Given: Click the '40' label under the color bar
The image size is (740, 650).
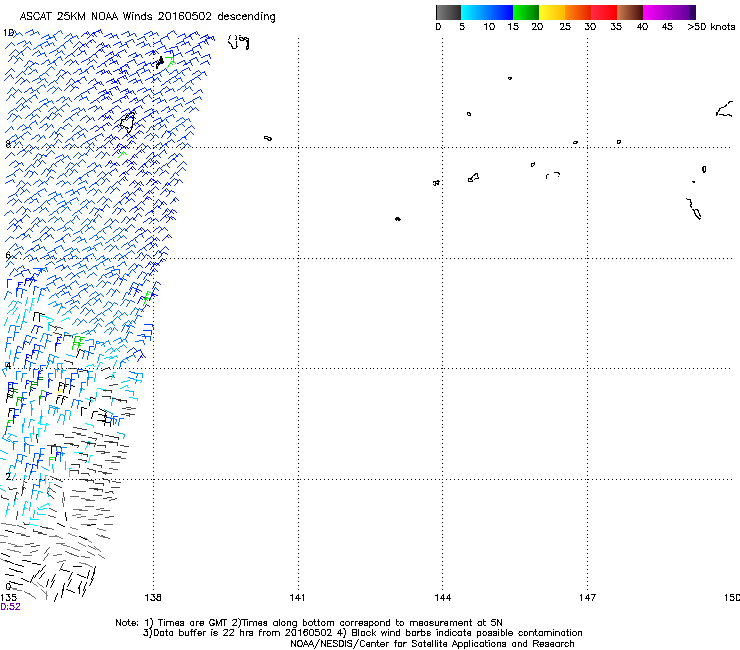Looking at the screenshot, I should point(642,26).
